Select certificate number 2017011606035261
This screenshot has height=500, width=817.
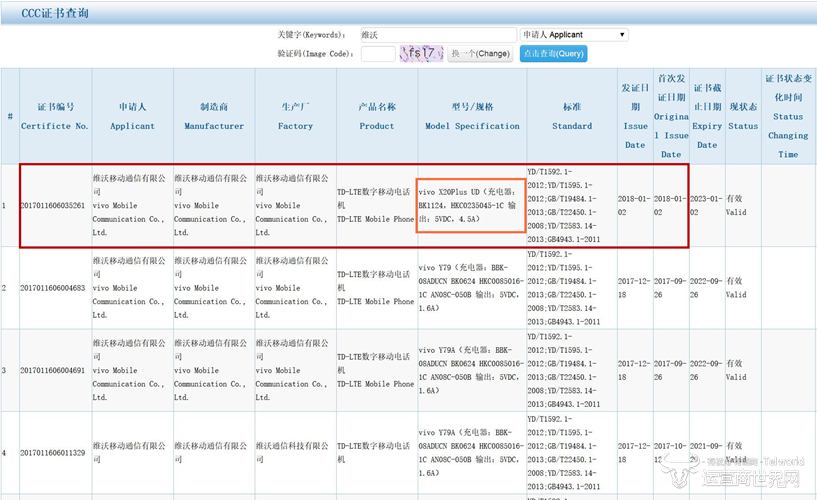coord(55,206)
